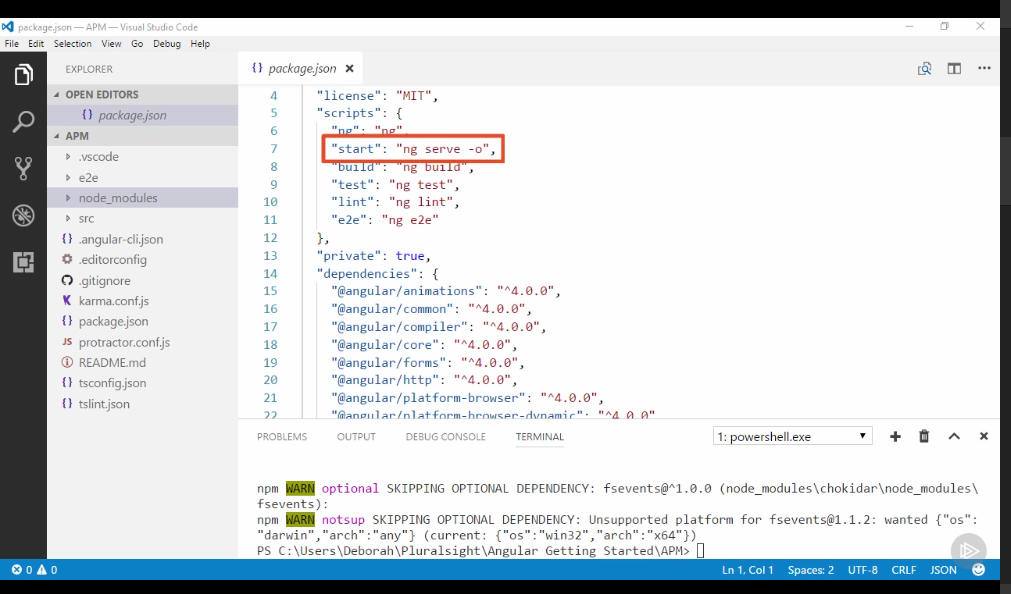The width and height of the screenshot is (1011, 594).
Task: Select README.md in the Explorer tree
Action: pyautogui.click(x=110, y=362)
